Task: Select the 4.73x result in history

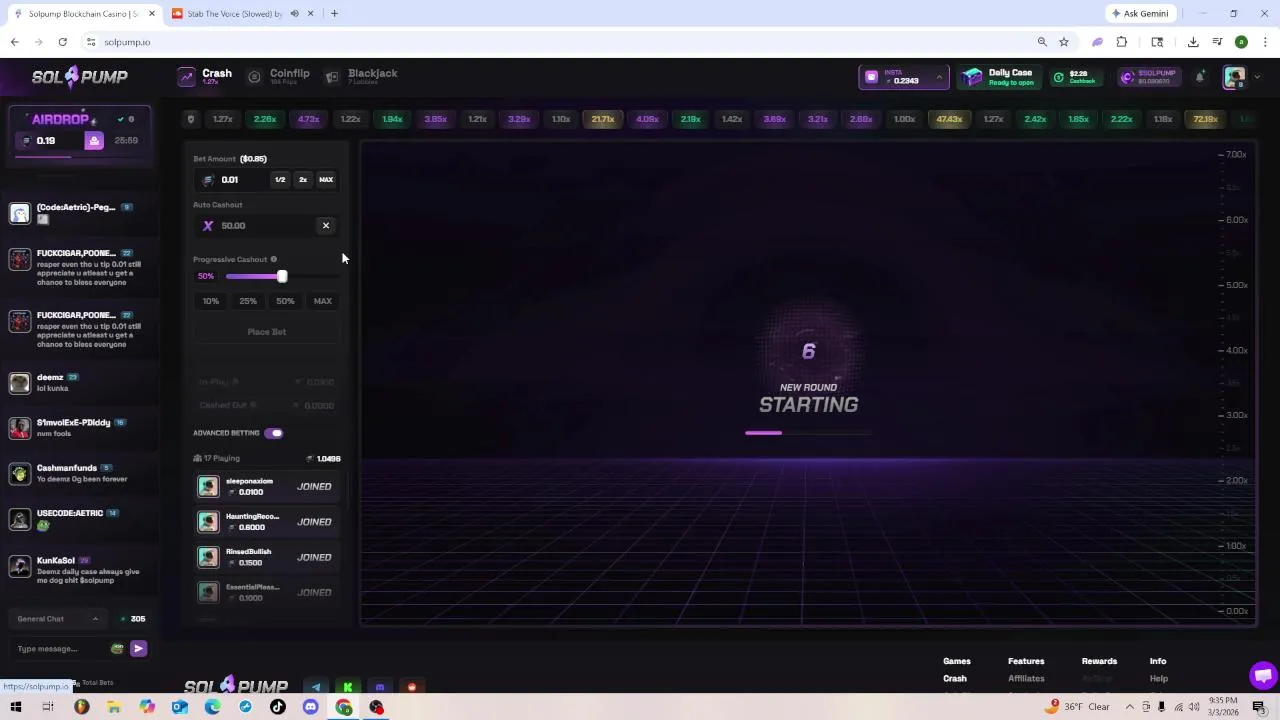Action: [x=308, y=119]
